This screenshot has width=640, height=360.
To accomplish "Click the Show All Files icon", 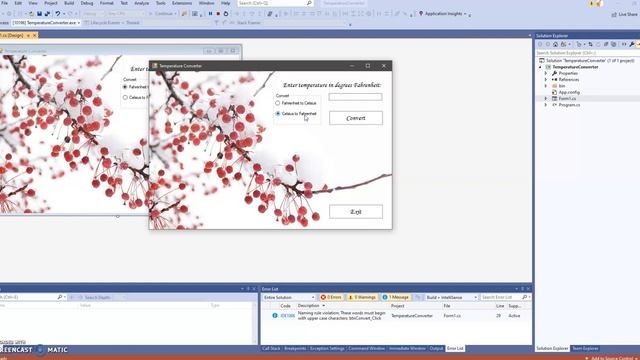I will click(x=613, y=44).
